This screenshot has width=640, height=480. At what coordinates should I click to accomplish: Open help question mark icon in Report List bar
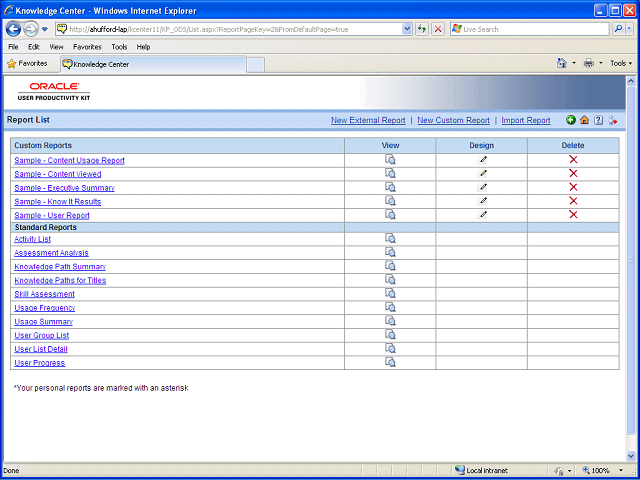pos(598,120)
